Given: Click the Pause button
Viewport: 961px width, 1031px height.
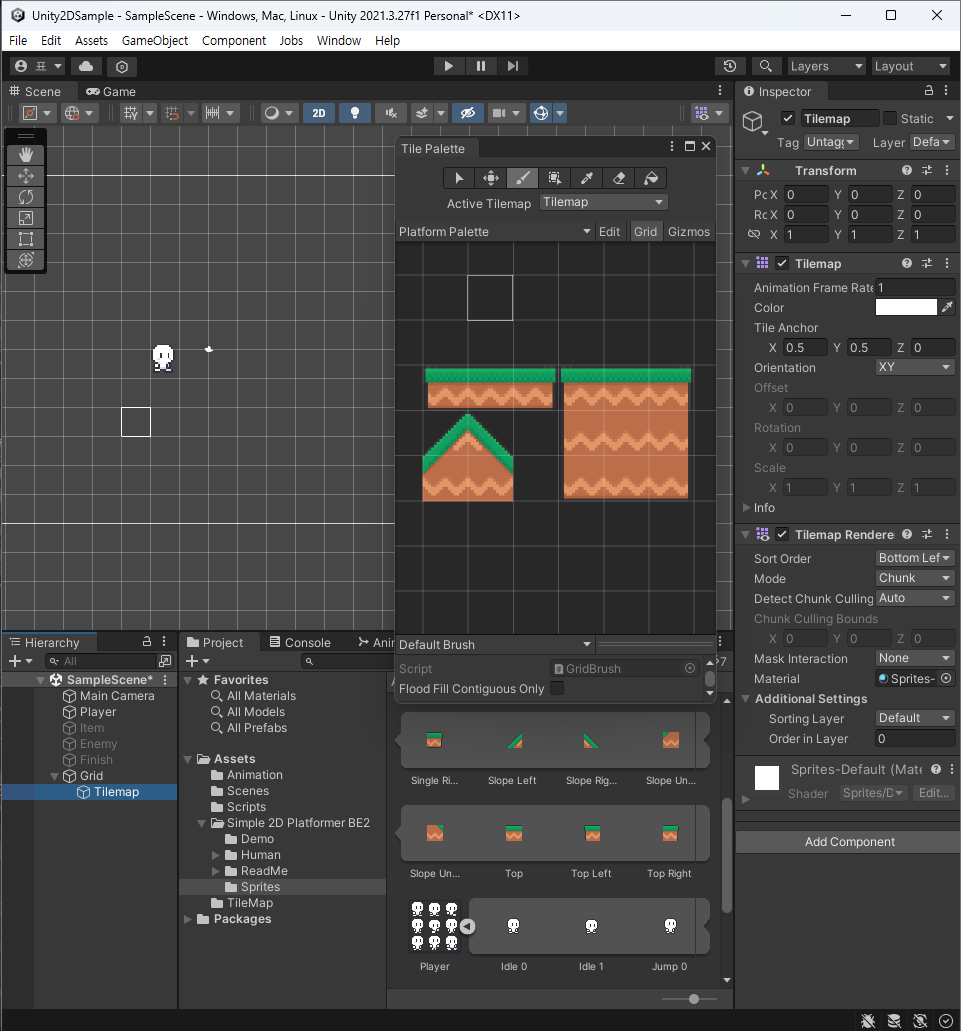Looking at the screenshot, I should [481, 66].
